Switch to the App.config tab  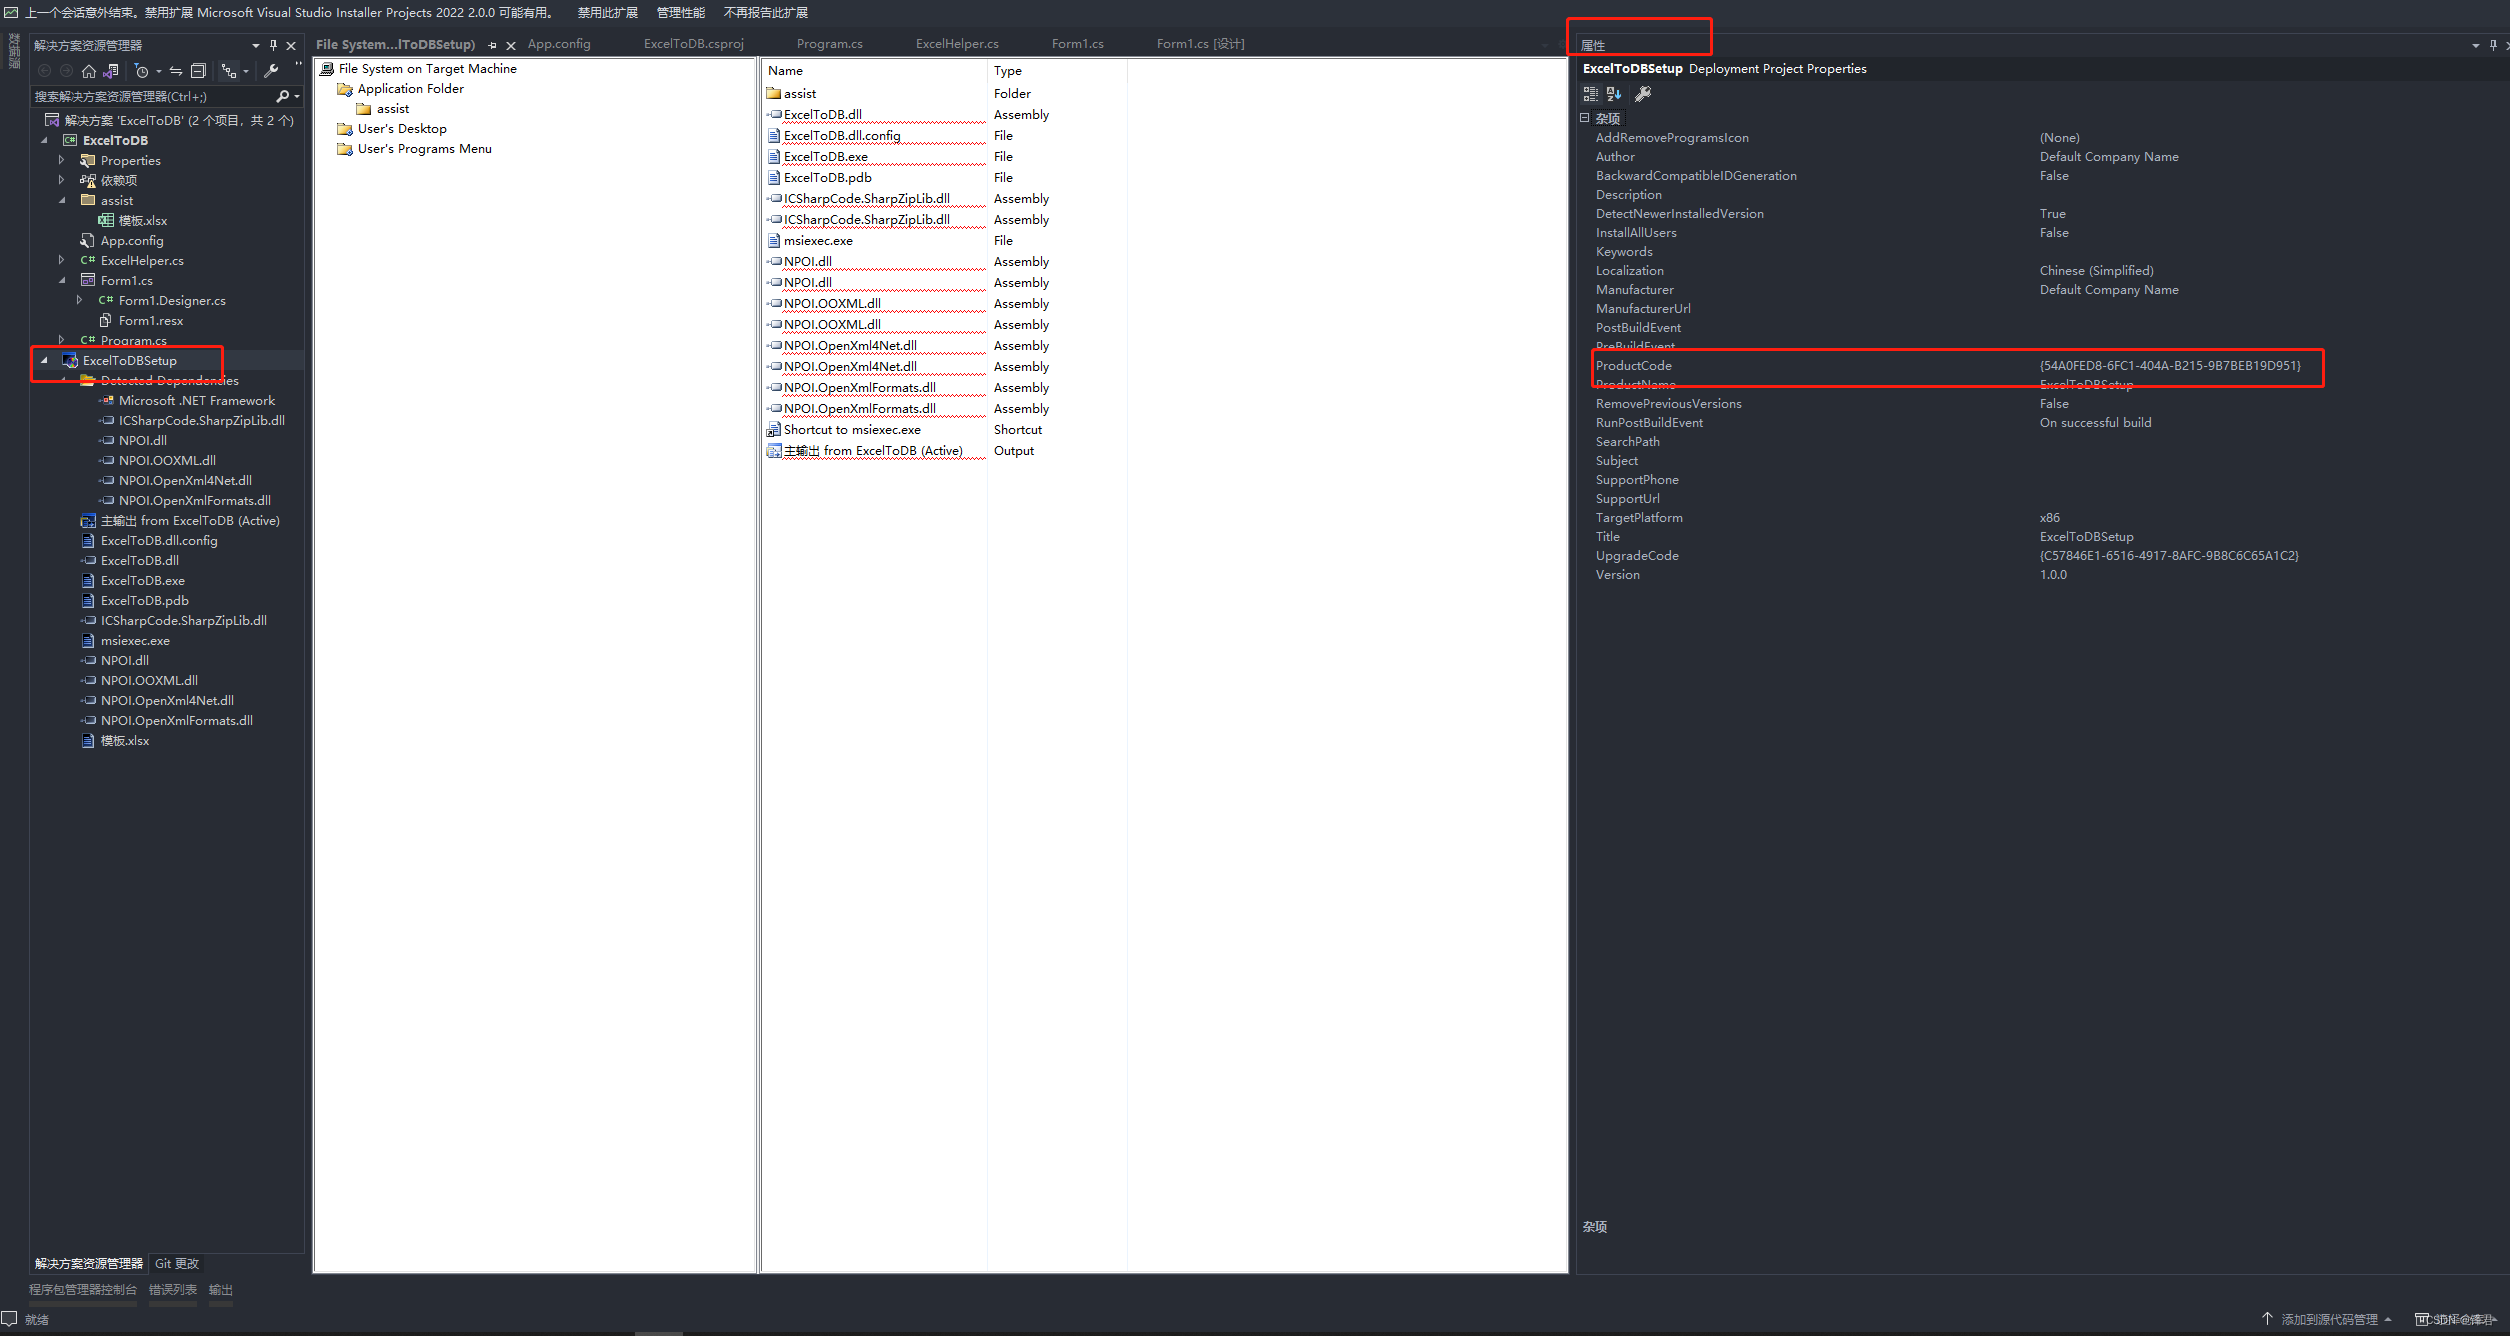(x=559, y=44)
